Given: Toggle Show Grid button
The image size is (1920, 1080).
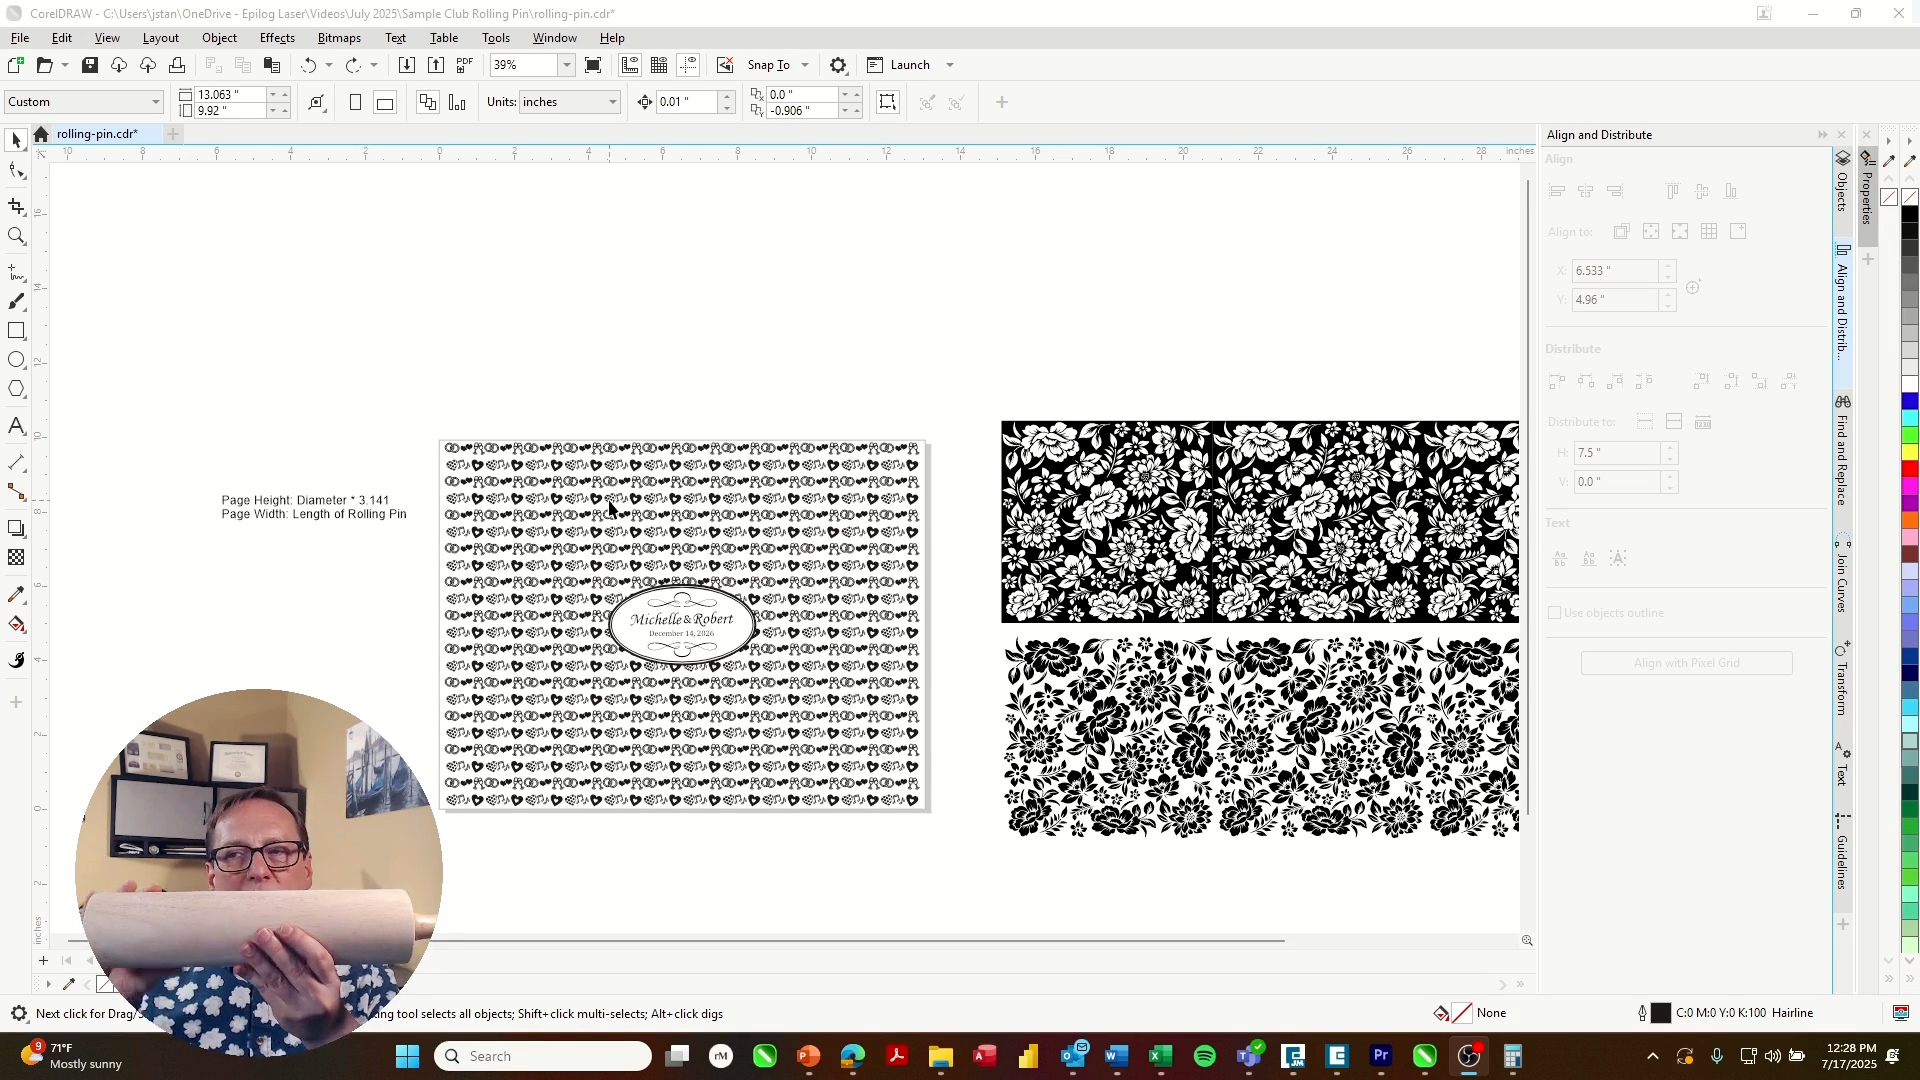Looking at the screenshot, I should 659,65.
